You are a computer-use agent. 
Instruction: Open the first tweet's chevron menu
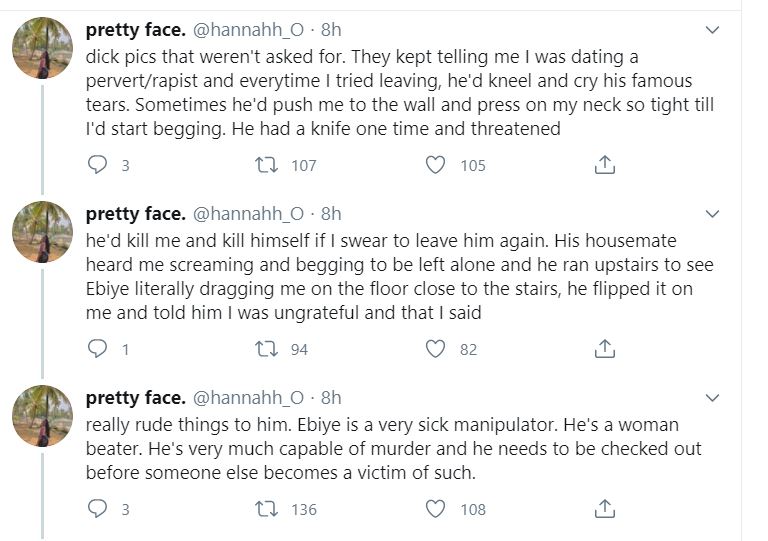[712, 30]
